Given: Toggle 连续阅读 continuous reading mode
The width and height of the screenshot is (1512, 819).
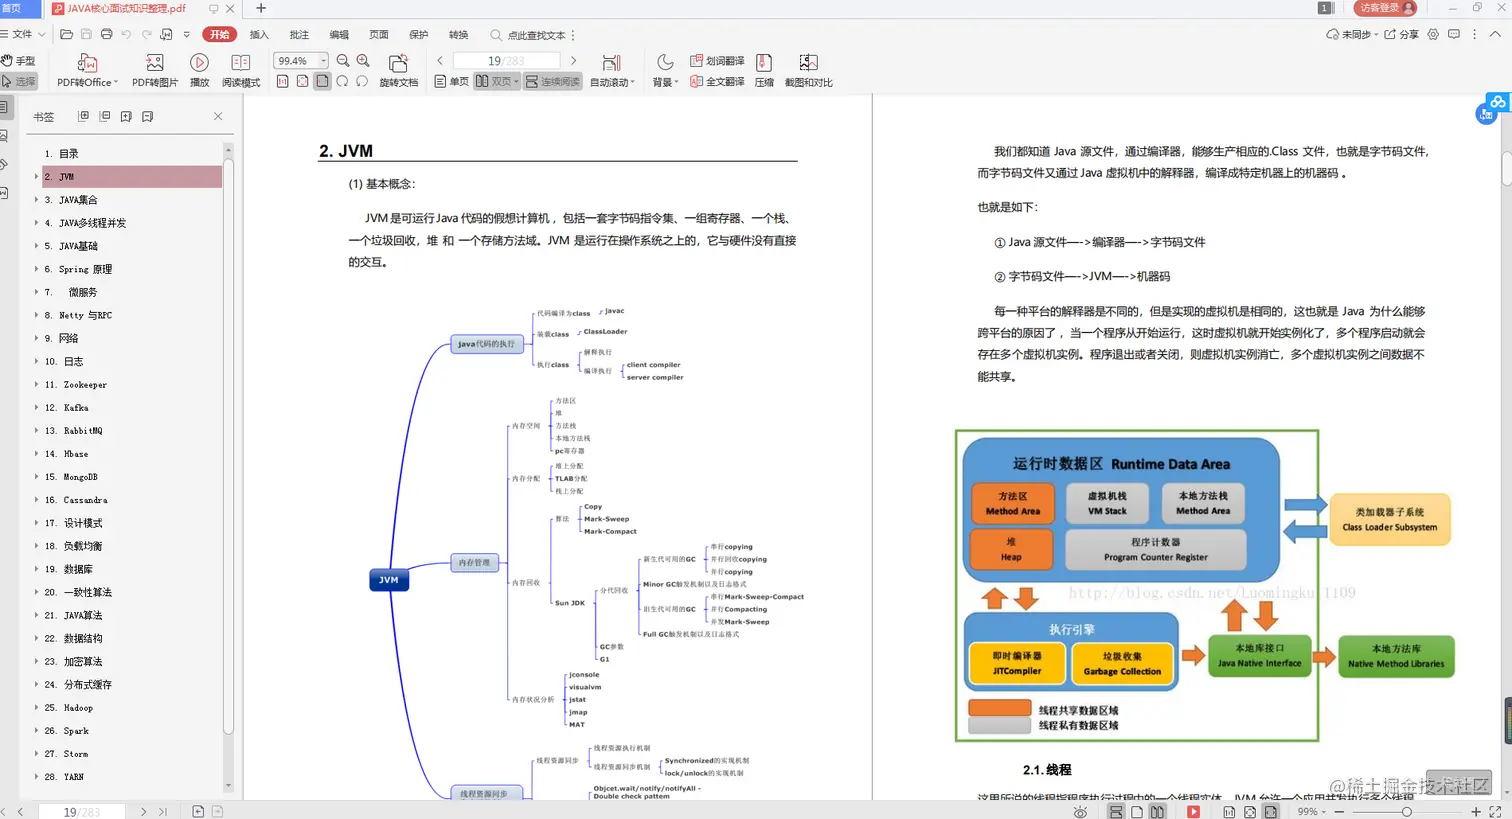Looking at the screenshot, I should pos(552,81).
